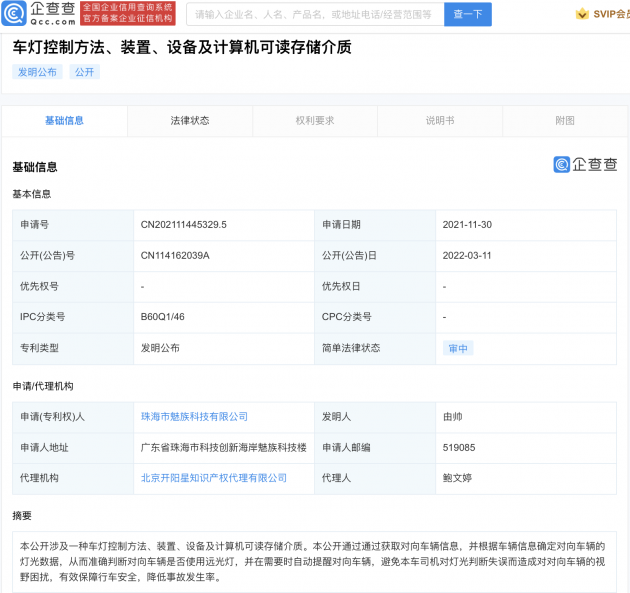The height and width of the screenshot is (593, 630).
Task: Click the 公开 status tag
Action: point(84,72)
